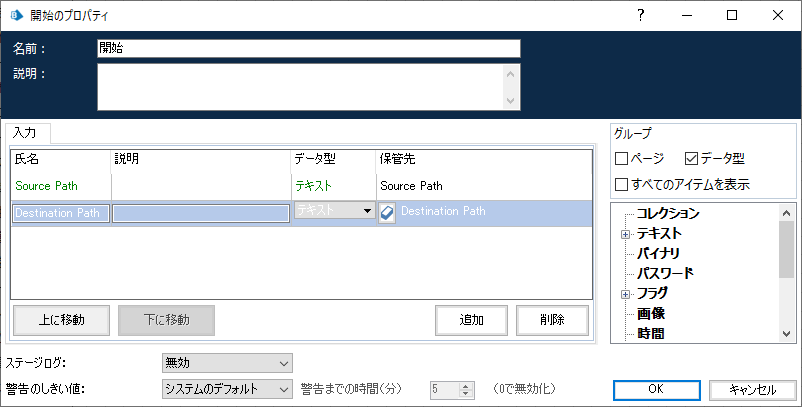
Task: Click the キャンセル button
Action: point(752,390)
